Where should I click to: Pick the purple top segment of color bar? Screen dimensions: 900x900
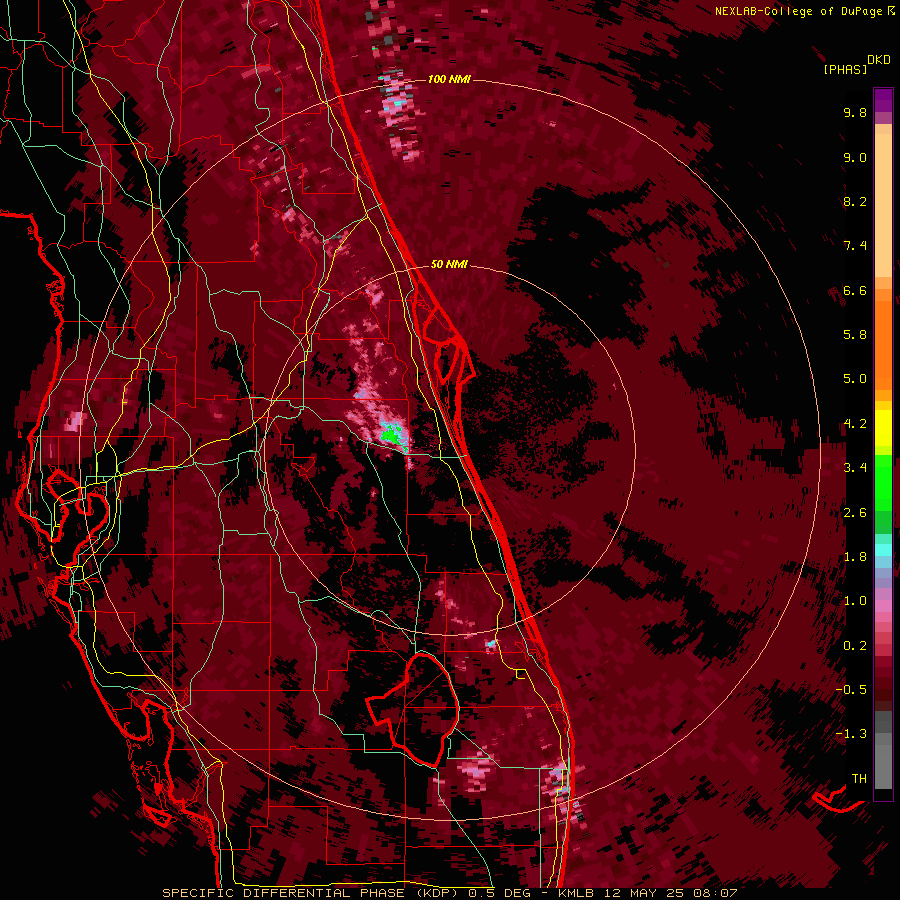pyautogui.click(x=883, y=100)
